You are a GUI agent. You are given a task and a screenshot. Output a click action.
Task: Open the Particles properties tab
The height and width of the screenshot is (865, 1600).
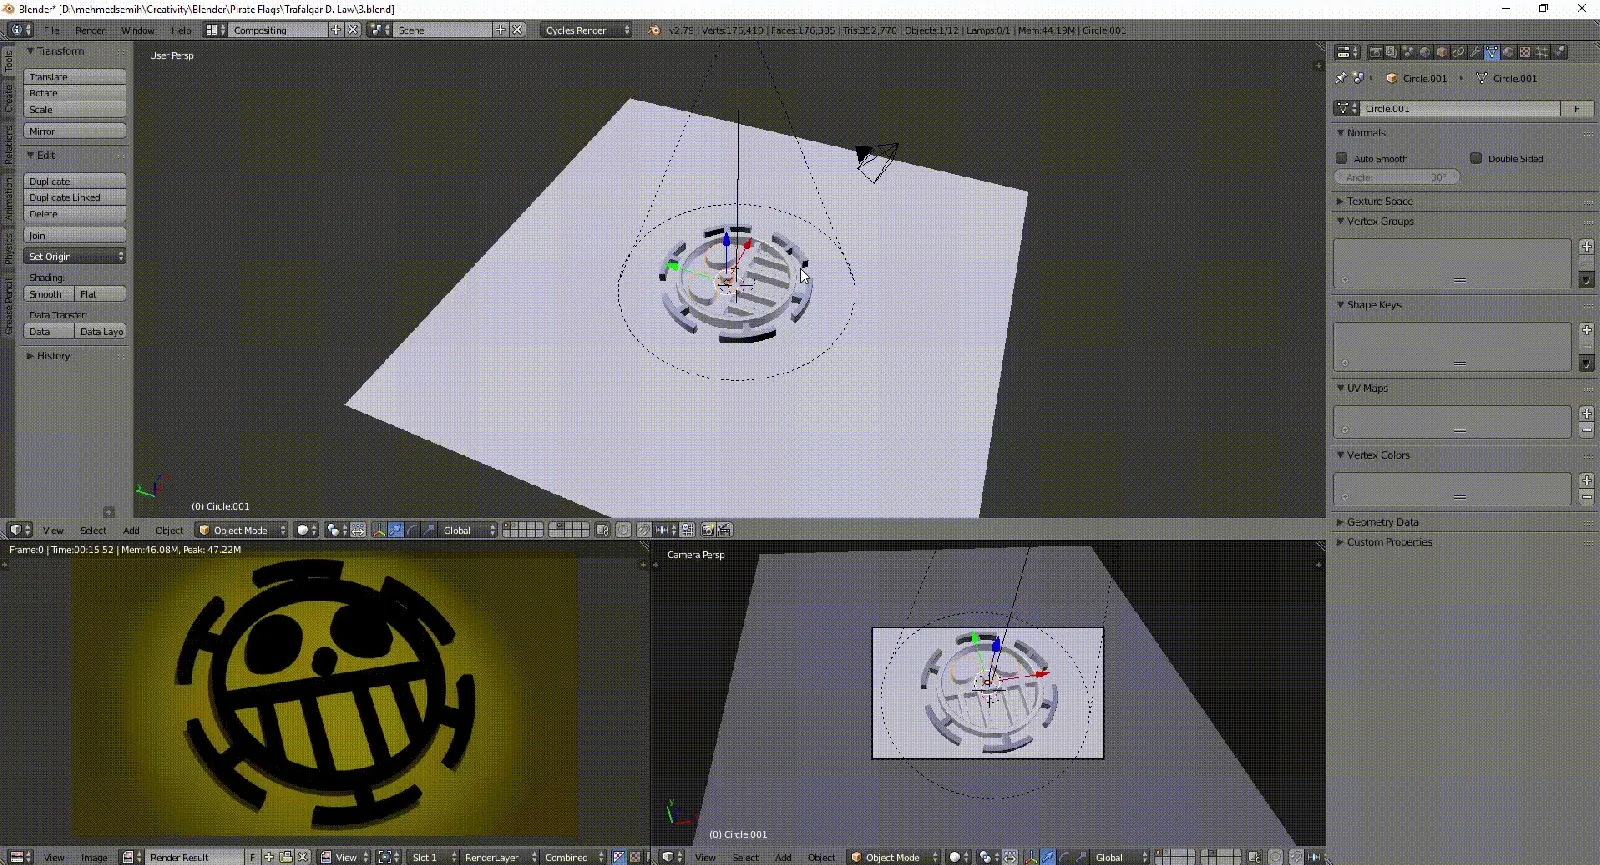(x=1542, y=52)
